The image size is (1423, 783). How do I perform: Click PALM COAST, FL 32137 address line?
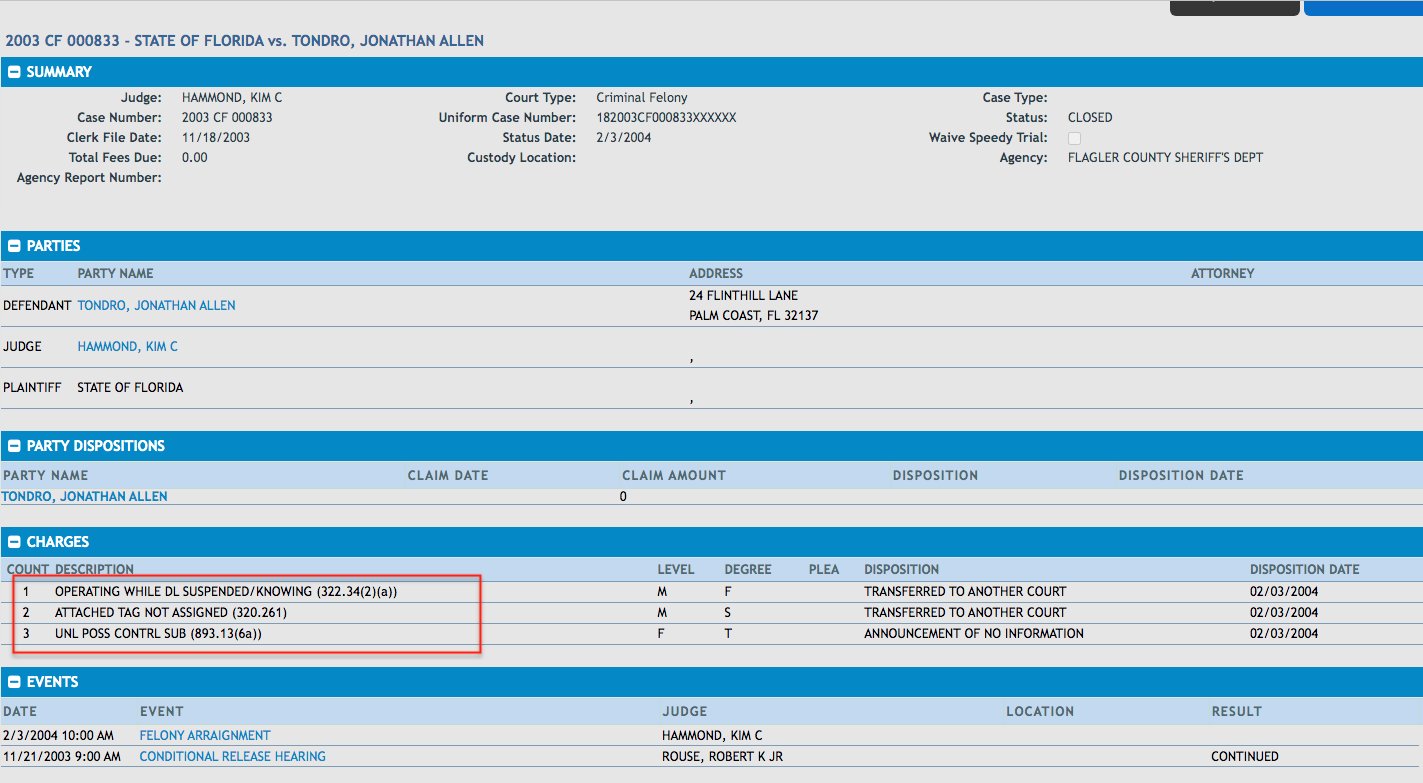tap(754, 315)
